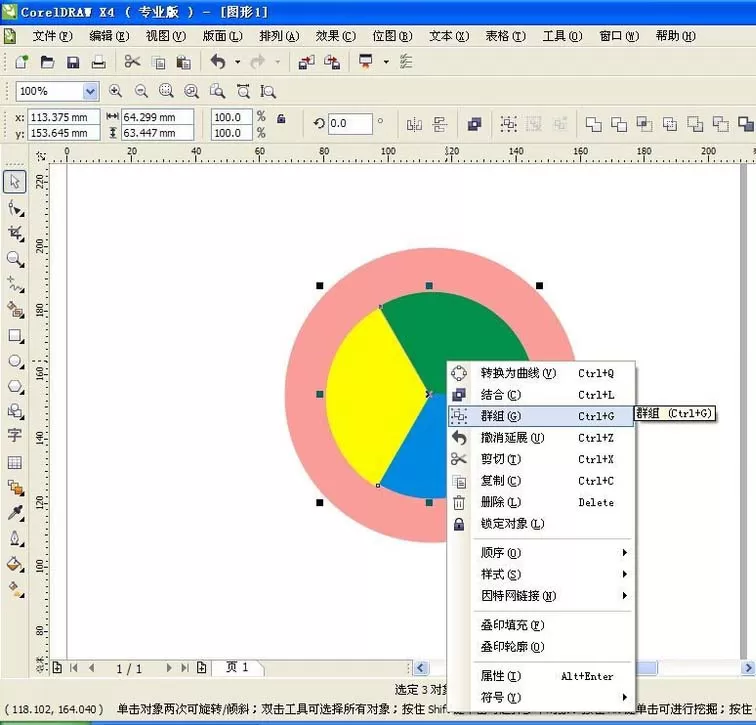Open the 文件 menu
The width and height of the screenshot is (756, 725).
pos(52,36)
